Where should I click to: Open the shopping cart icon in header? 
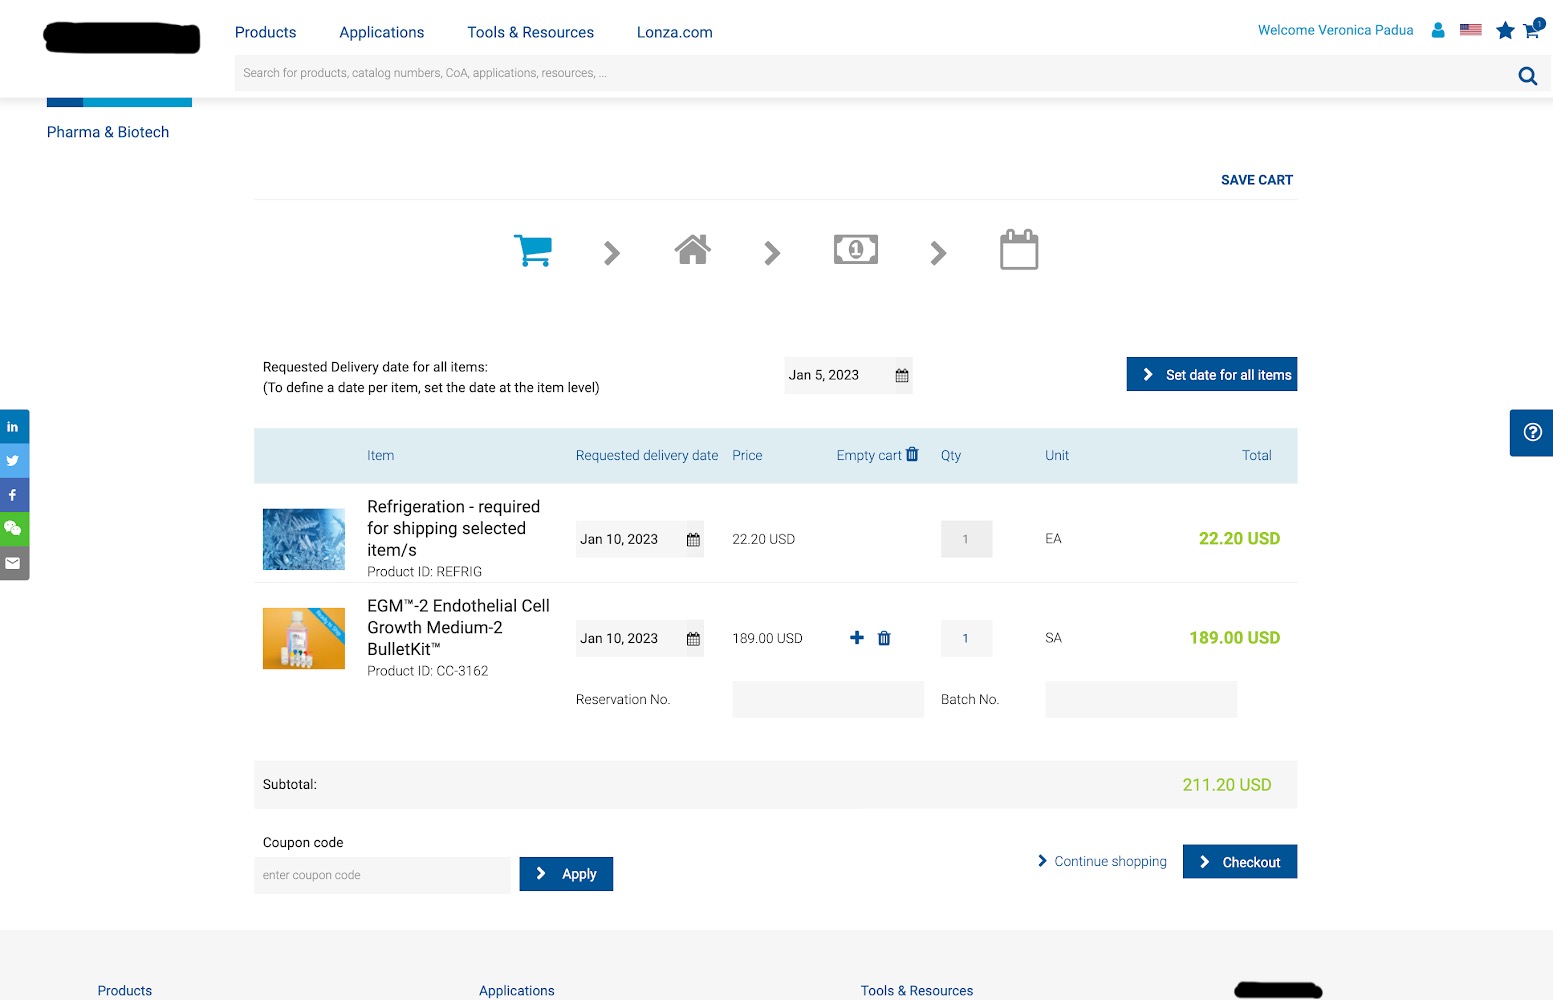coord(1531,31)
